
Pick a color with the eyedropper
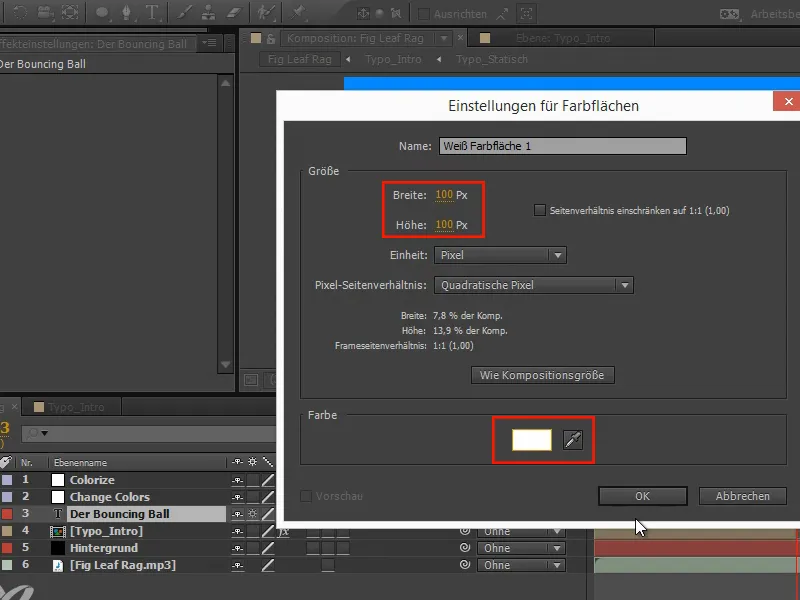pos(573,440)
